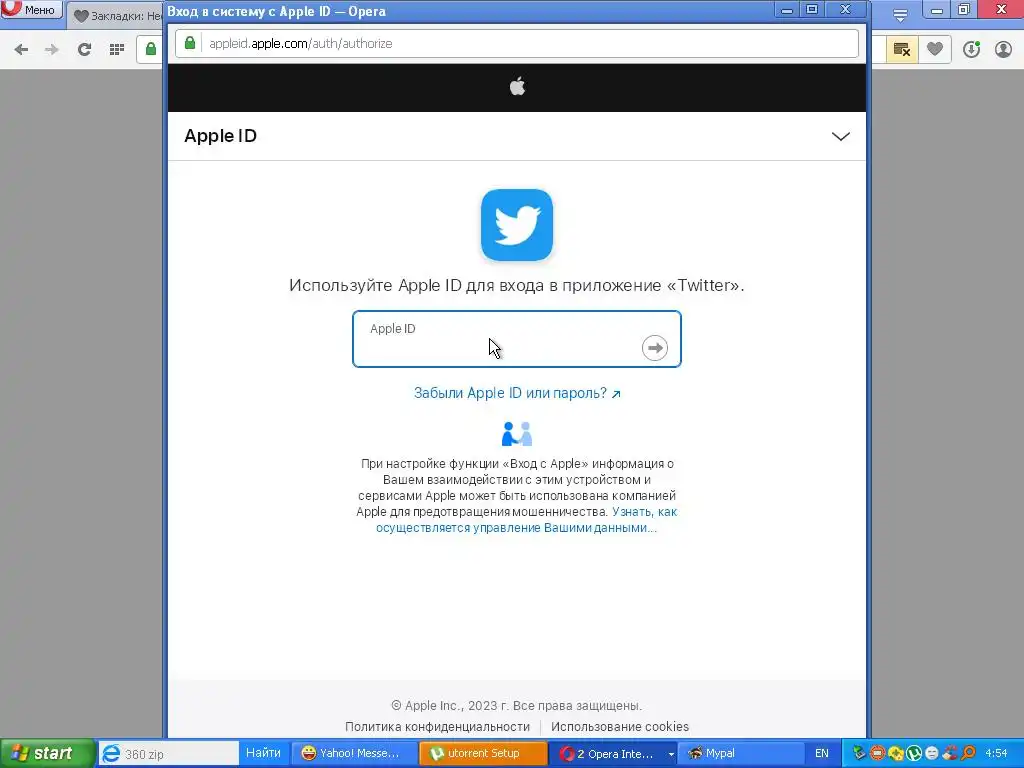Click the Найти taskbar search button

pyautogui.click(x=263, y=753)
